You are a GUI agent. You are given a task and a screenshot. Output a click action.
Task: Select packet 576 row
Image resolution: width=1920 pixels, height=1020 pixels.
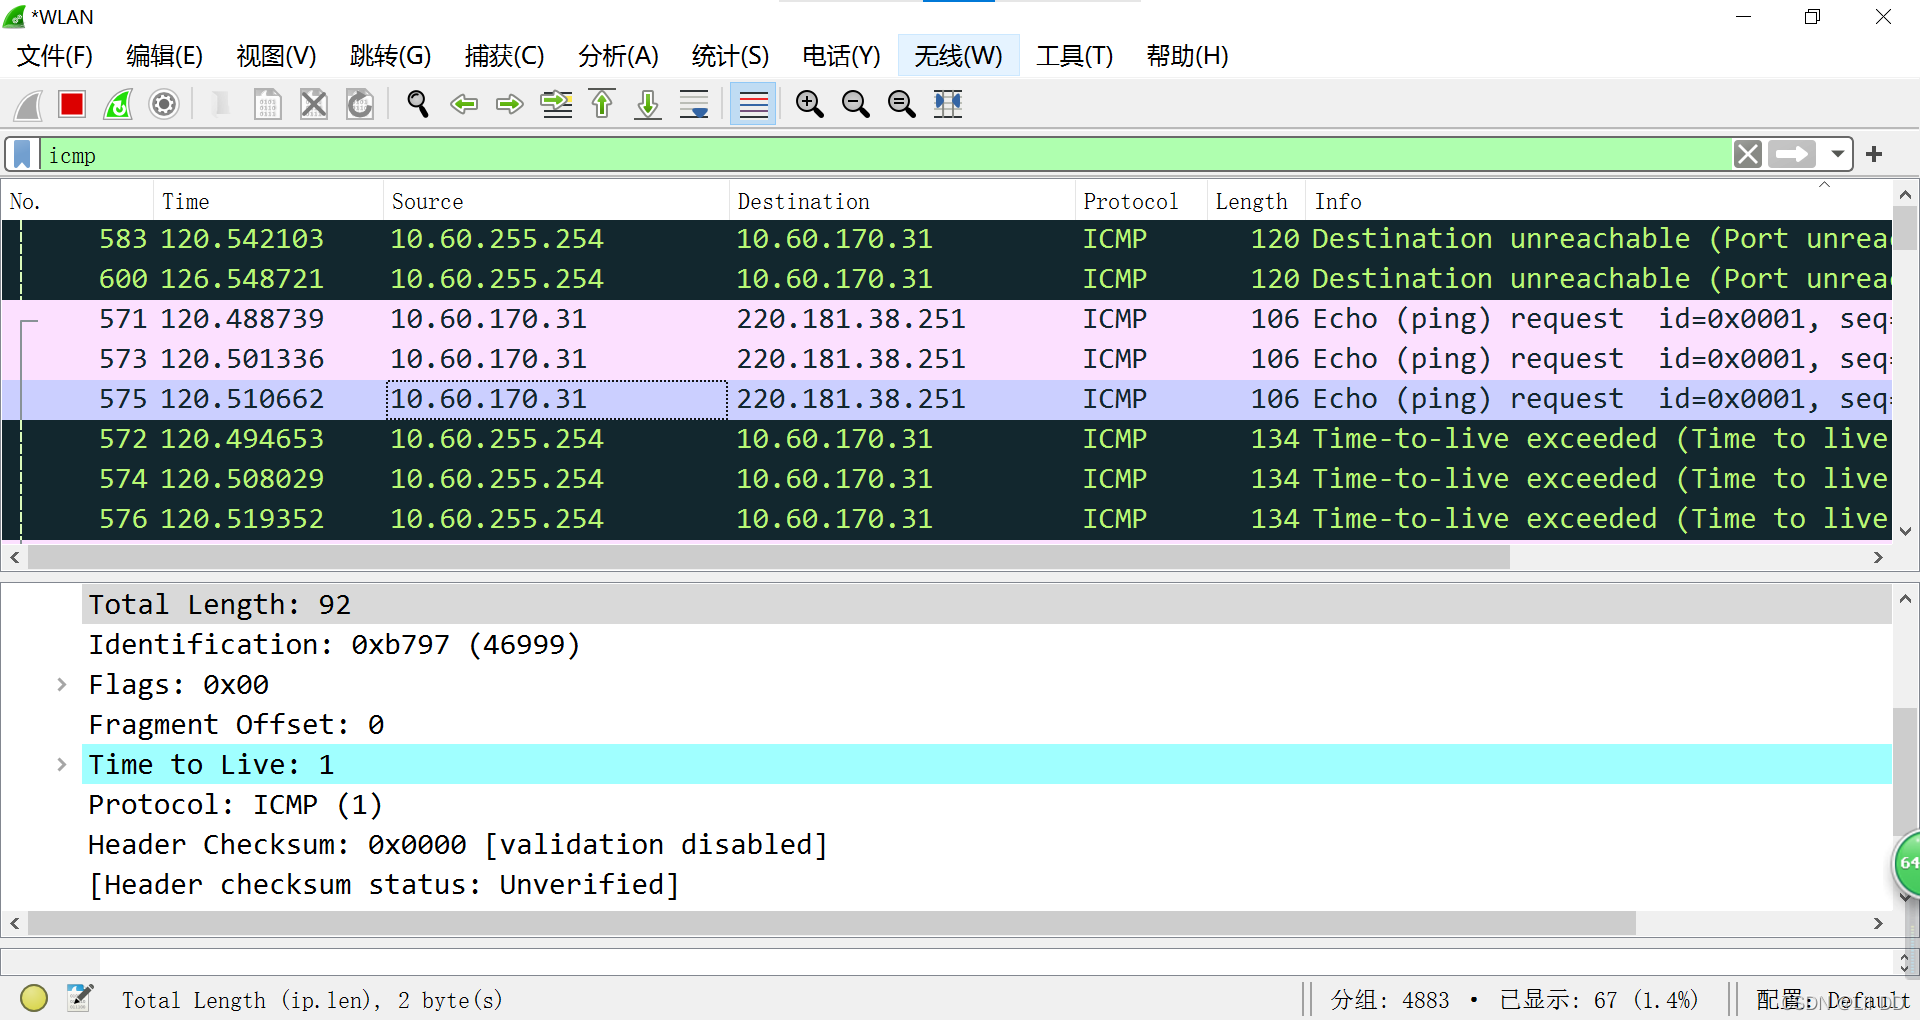point(946,519)
